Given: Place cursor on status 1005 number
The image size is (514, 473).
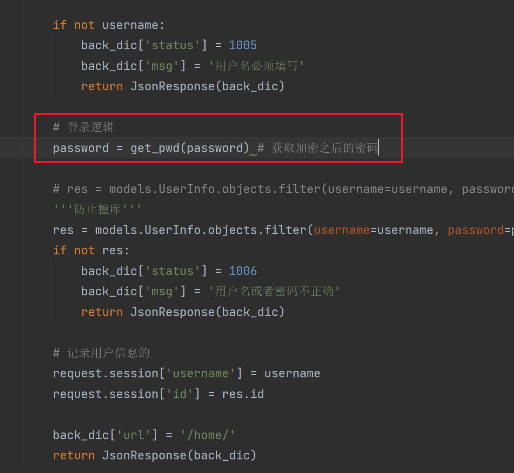Looking at the screenshot, I should (243, 45).
